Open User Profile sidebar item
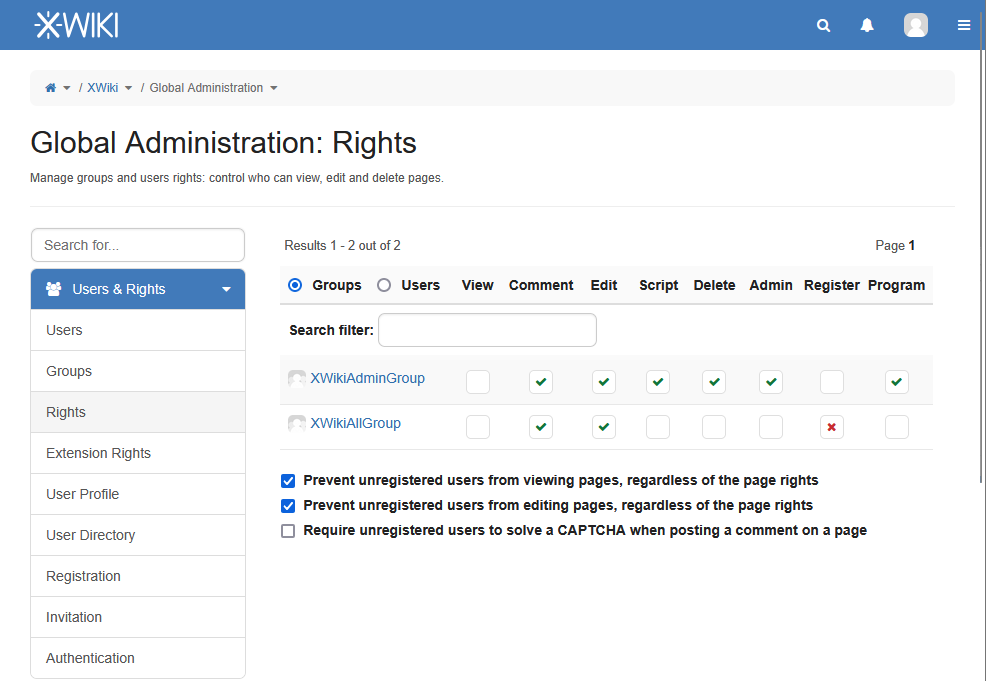The image size is (986, 681). (x=138, y=494)
